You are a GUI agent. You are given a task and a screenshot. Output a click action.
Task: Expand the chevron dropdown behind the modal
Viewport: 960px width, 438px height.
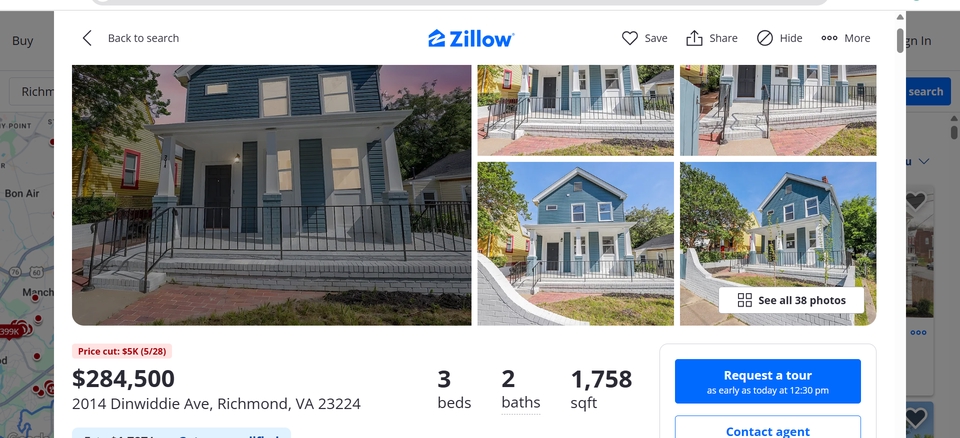pyautogui.click(x=924, y=161)
